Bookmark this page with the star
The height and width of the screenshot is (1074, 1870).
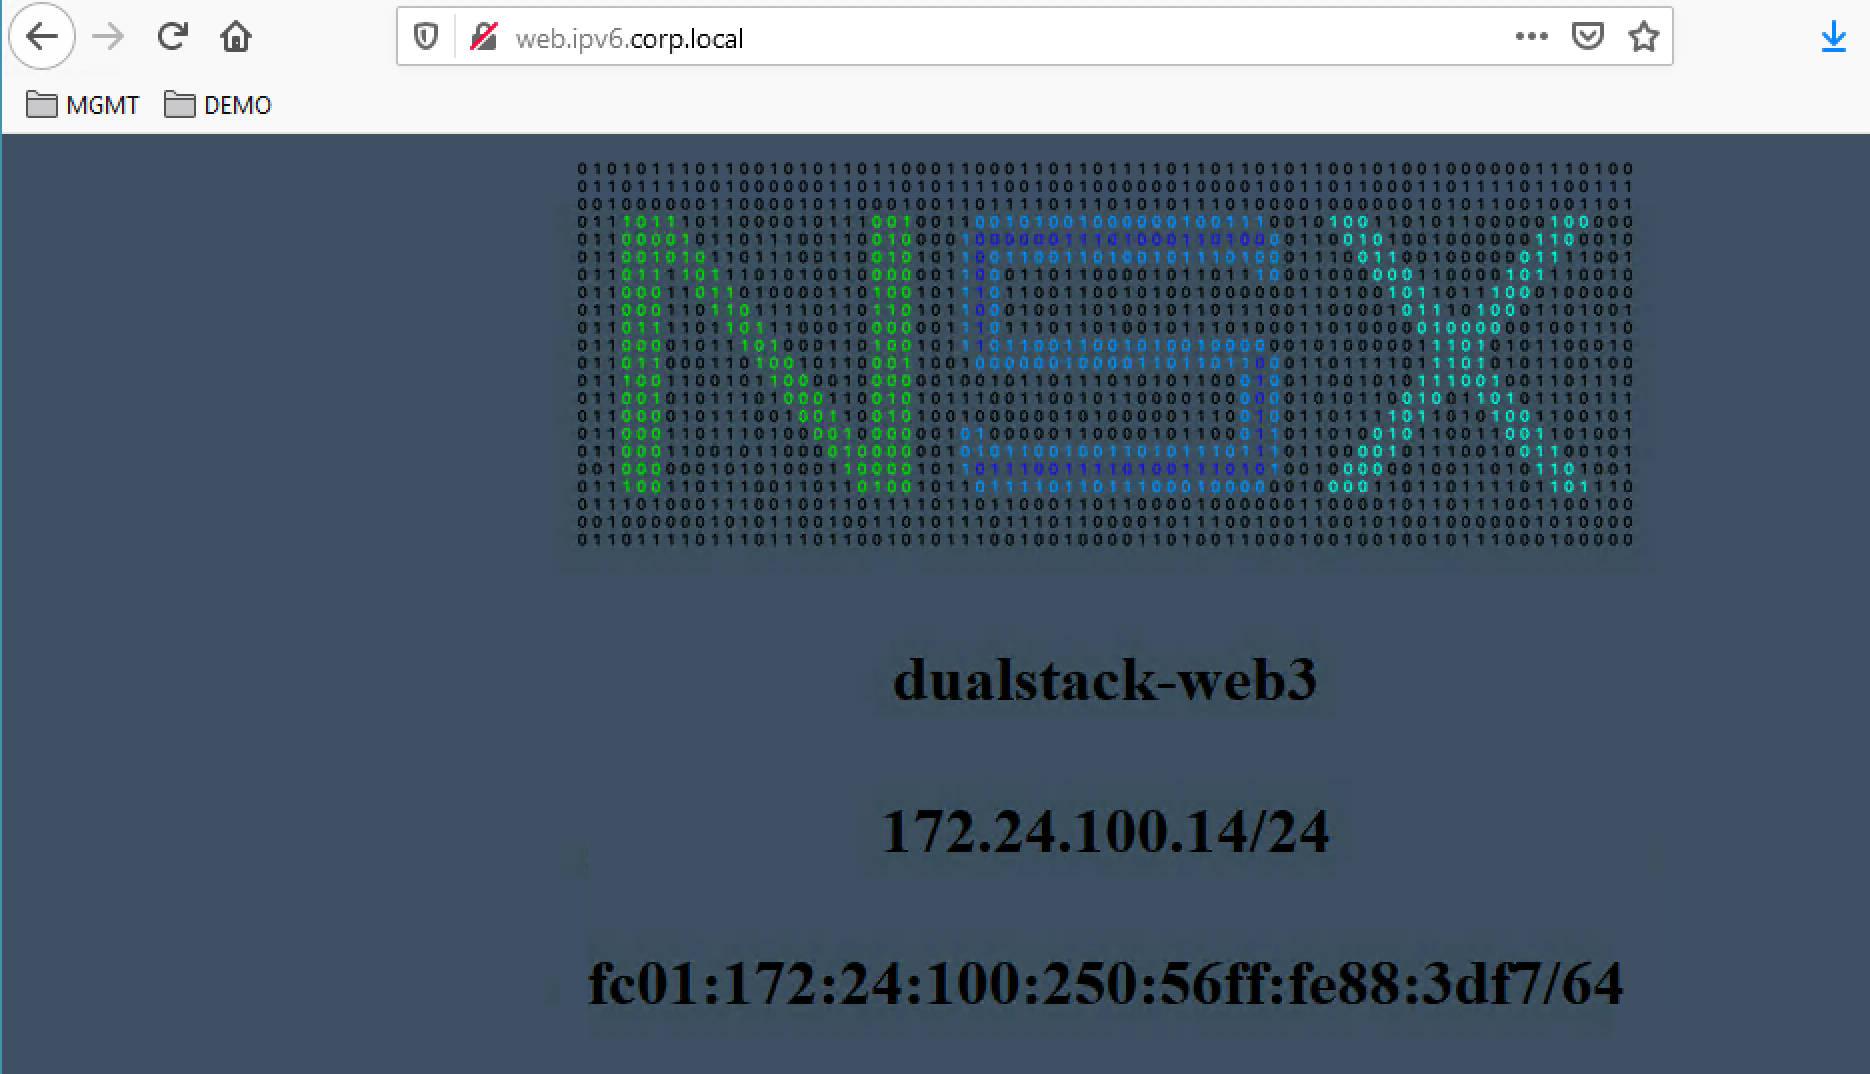[x=1644, y=37]
